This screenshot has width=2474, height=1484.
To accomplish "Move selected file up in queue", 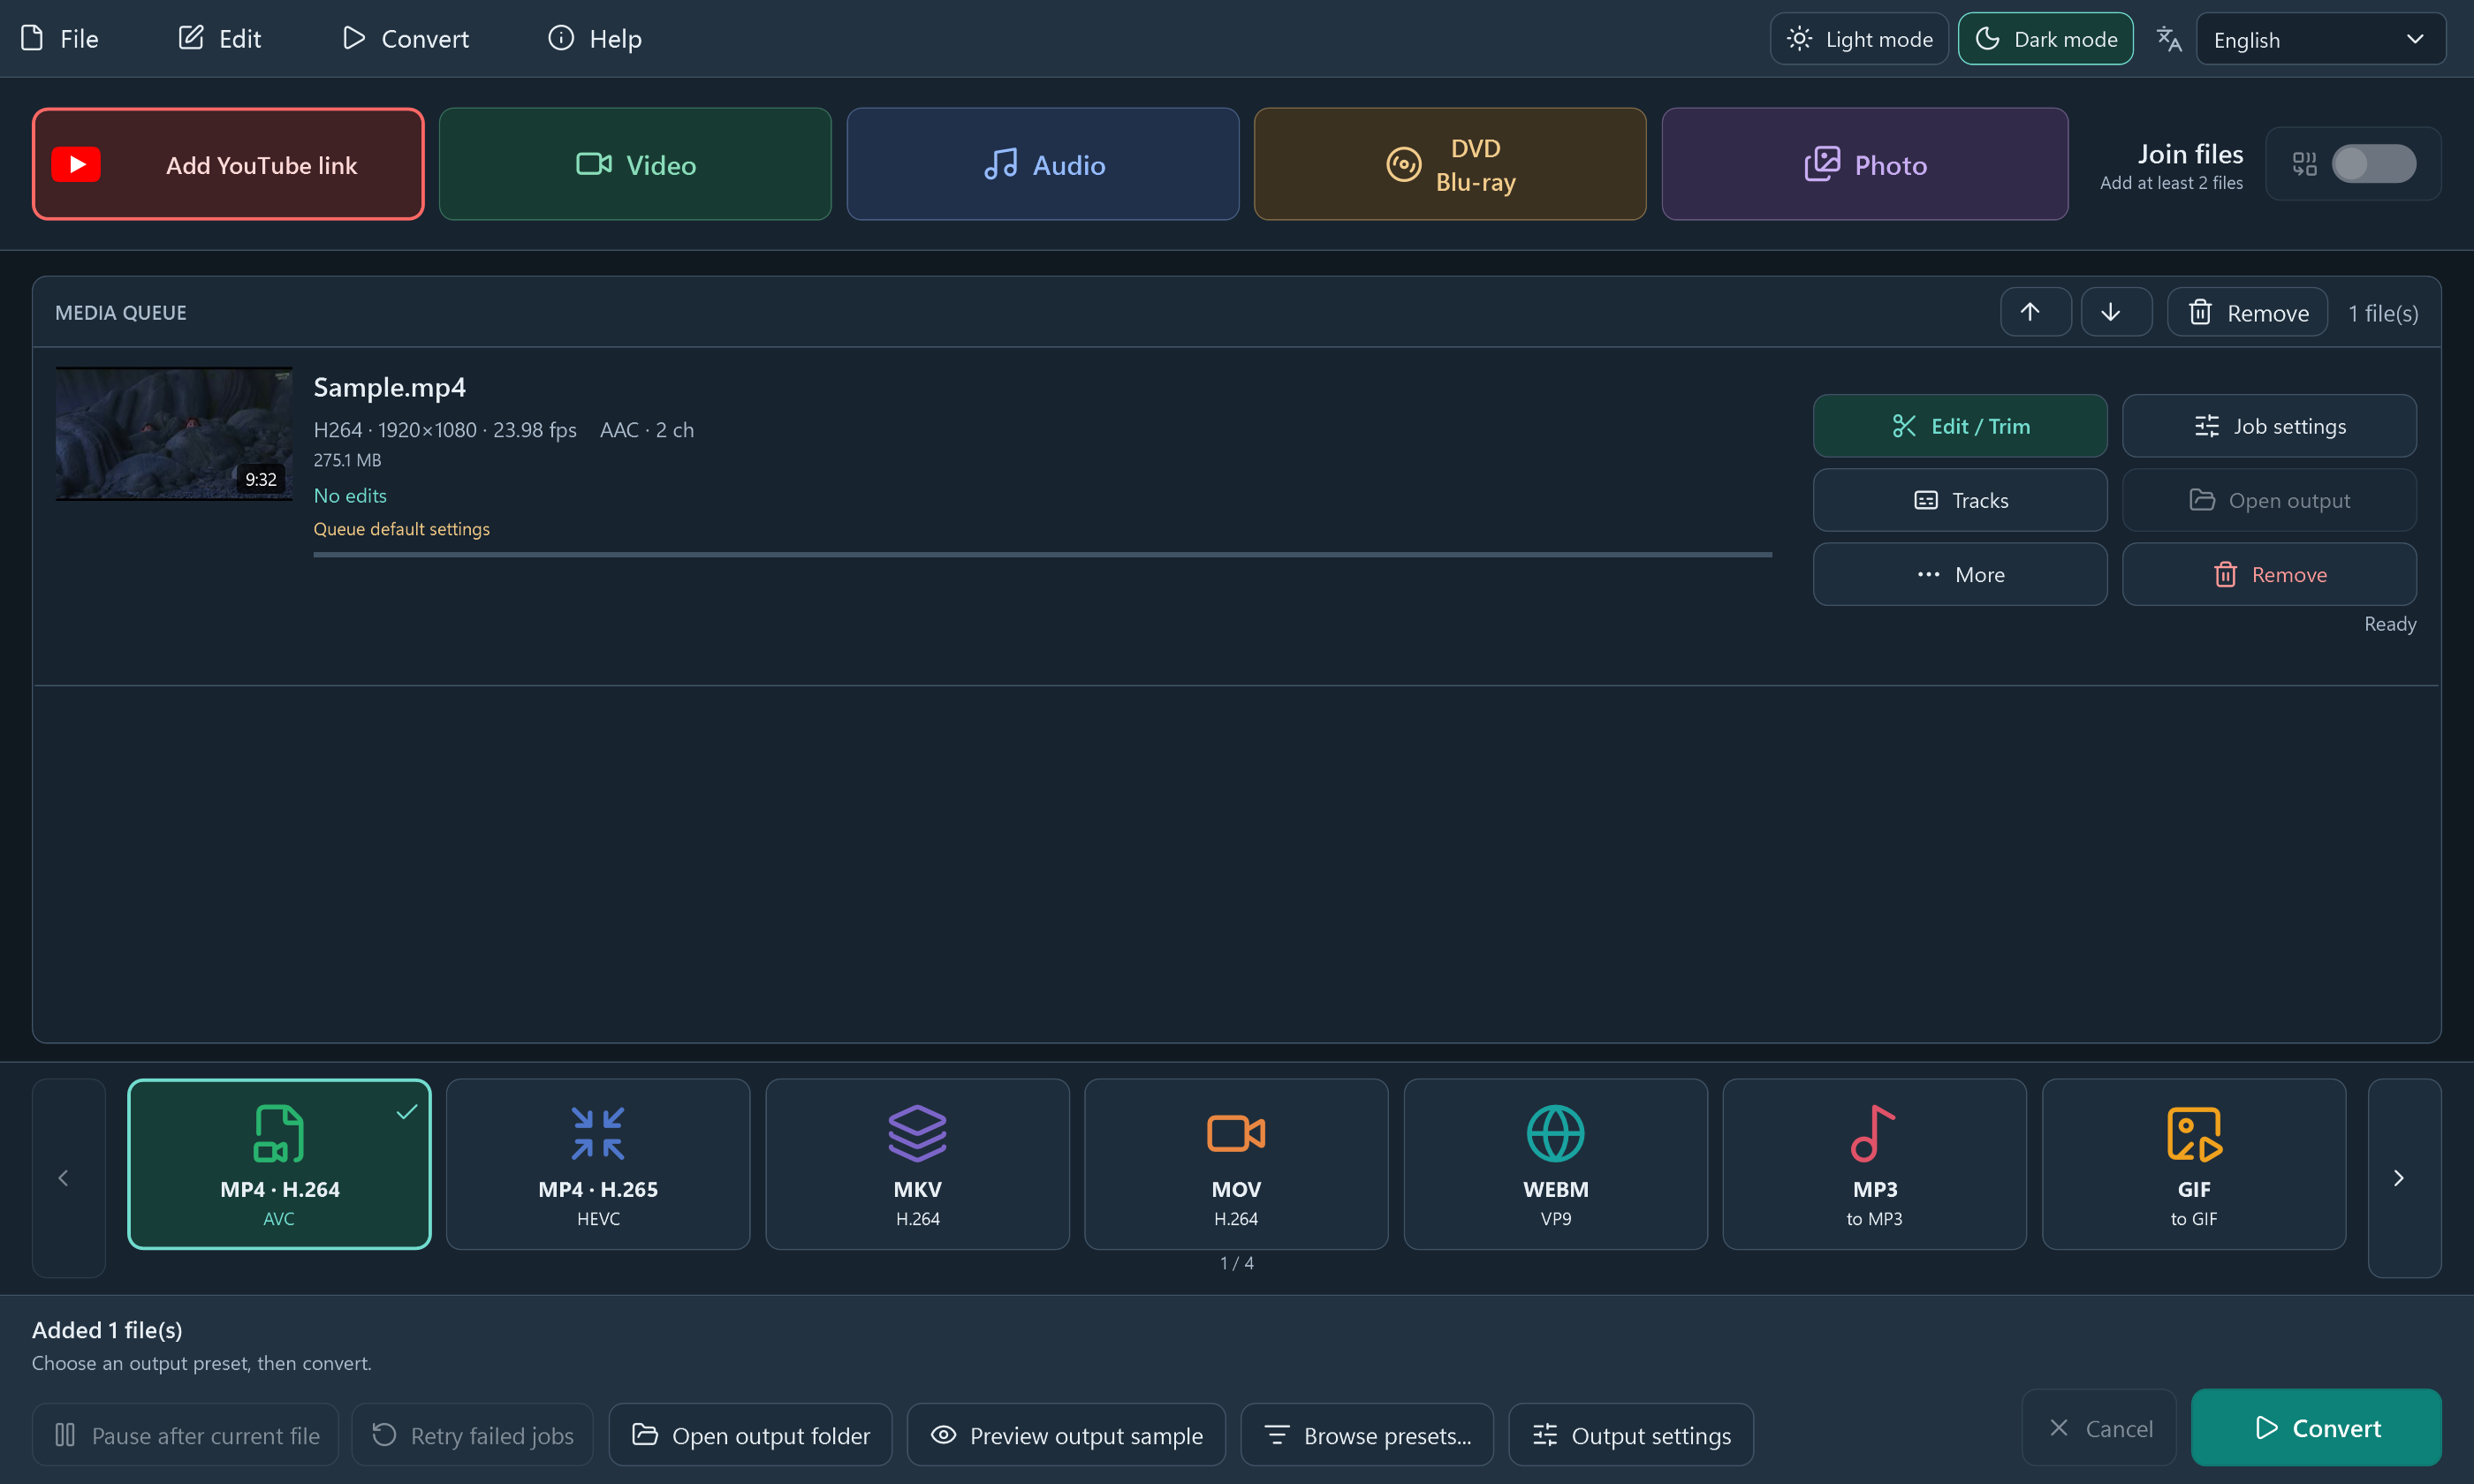I will tap(2035, 312).
